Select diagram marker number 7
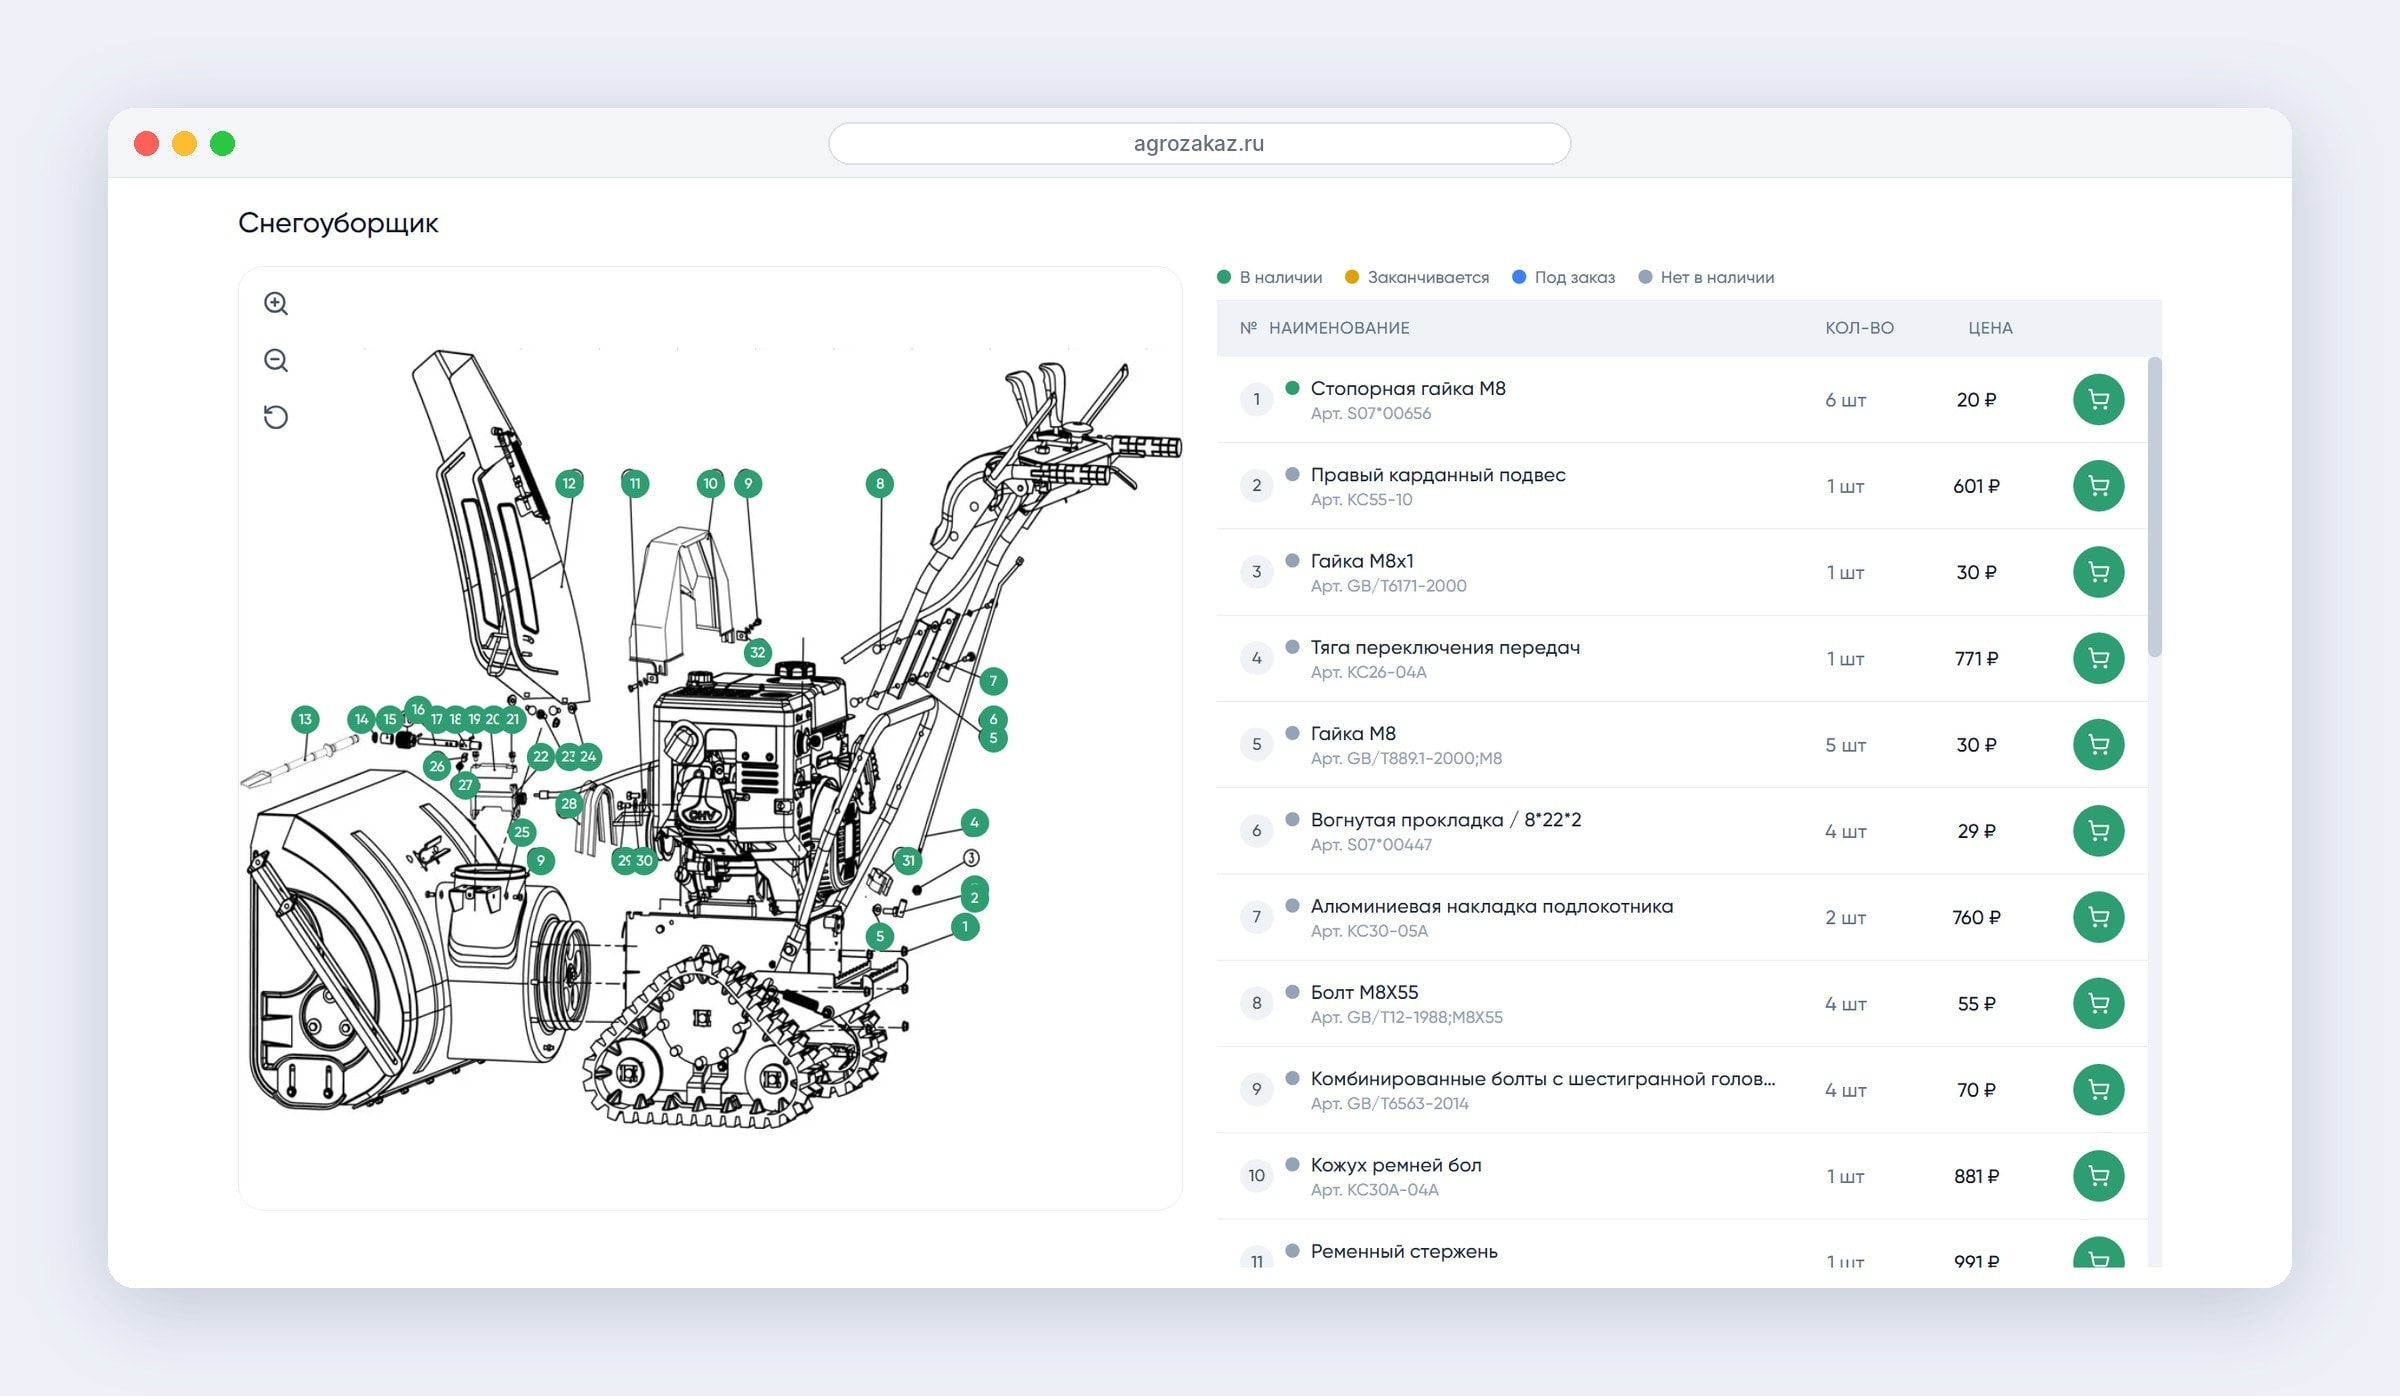 point(993,682)
